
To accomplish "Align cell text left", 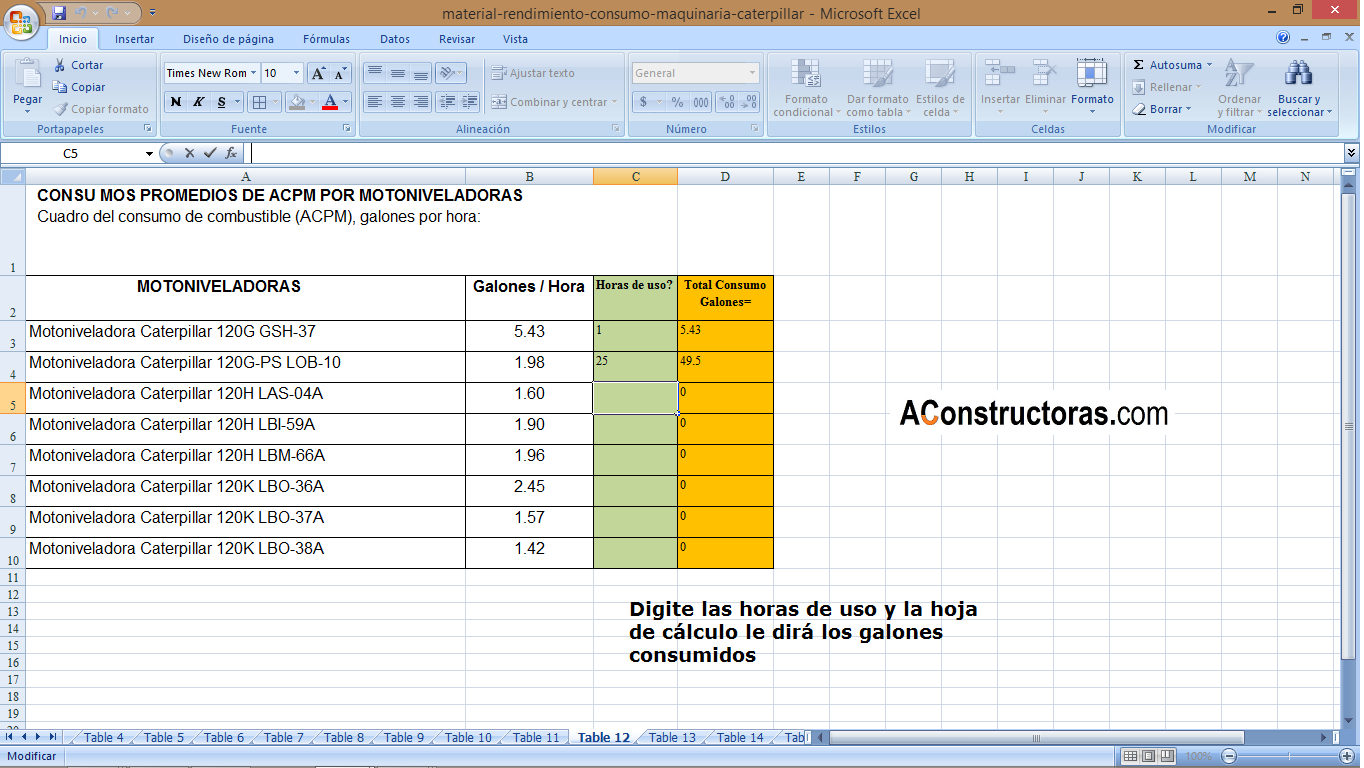I will pos(374,102).
